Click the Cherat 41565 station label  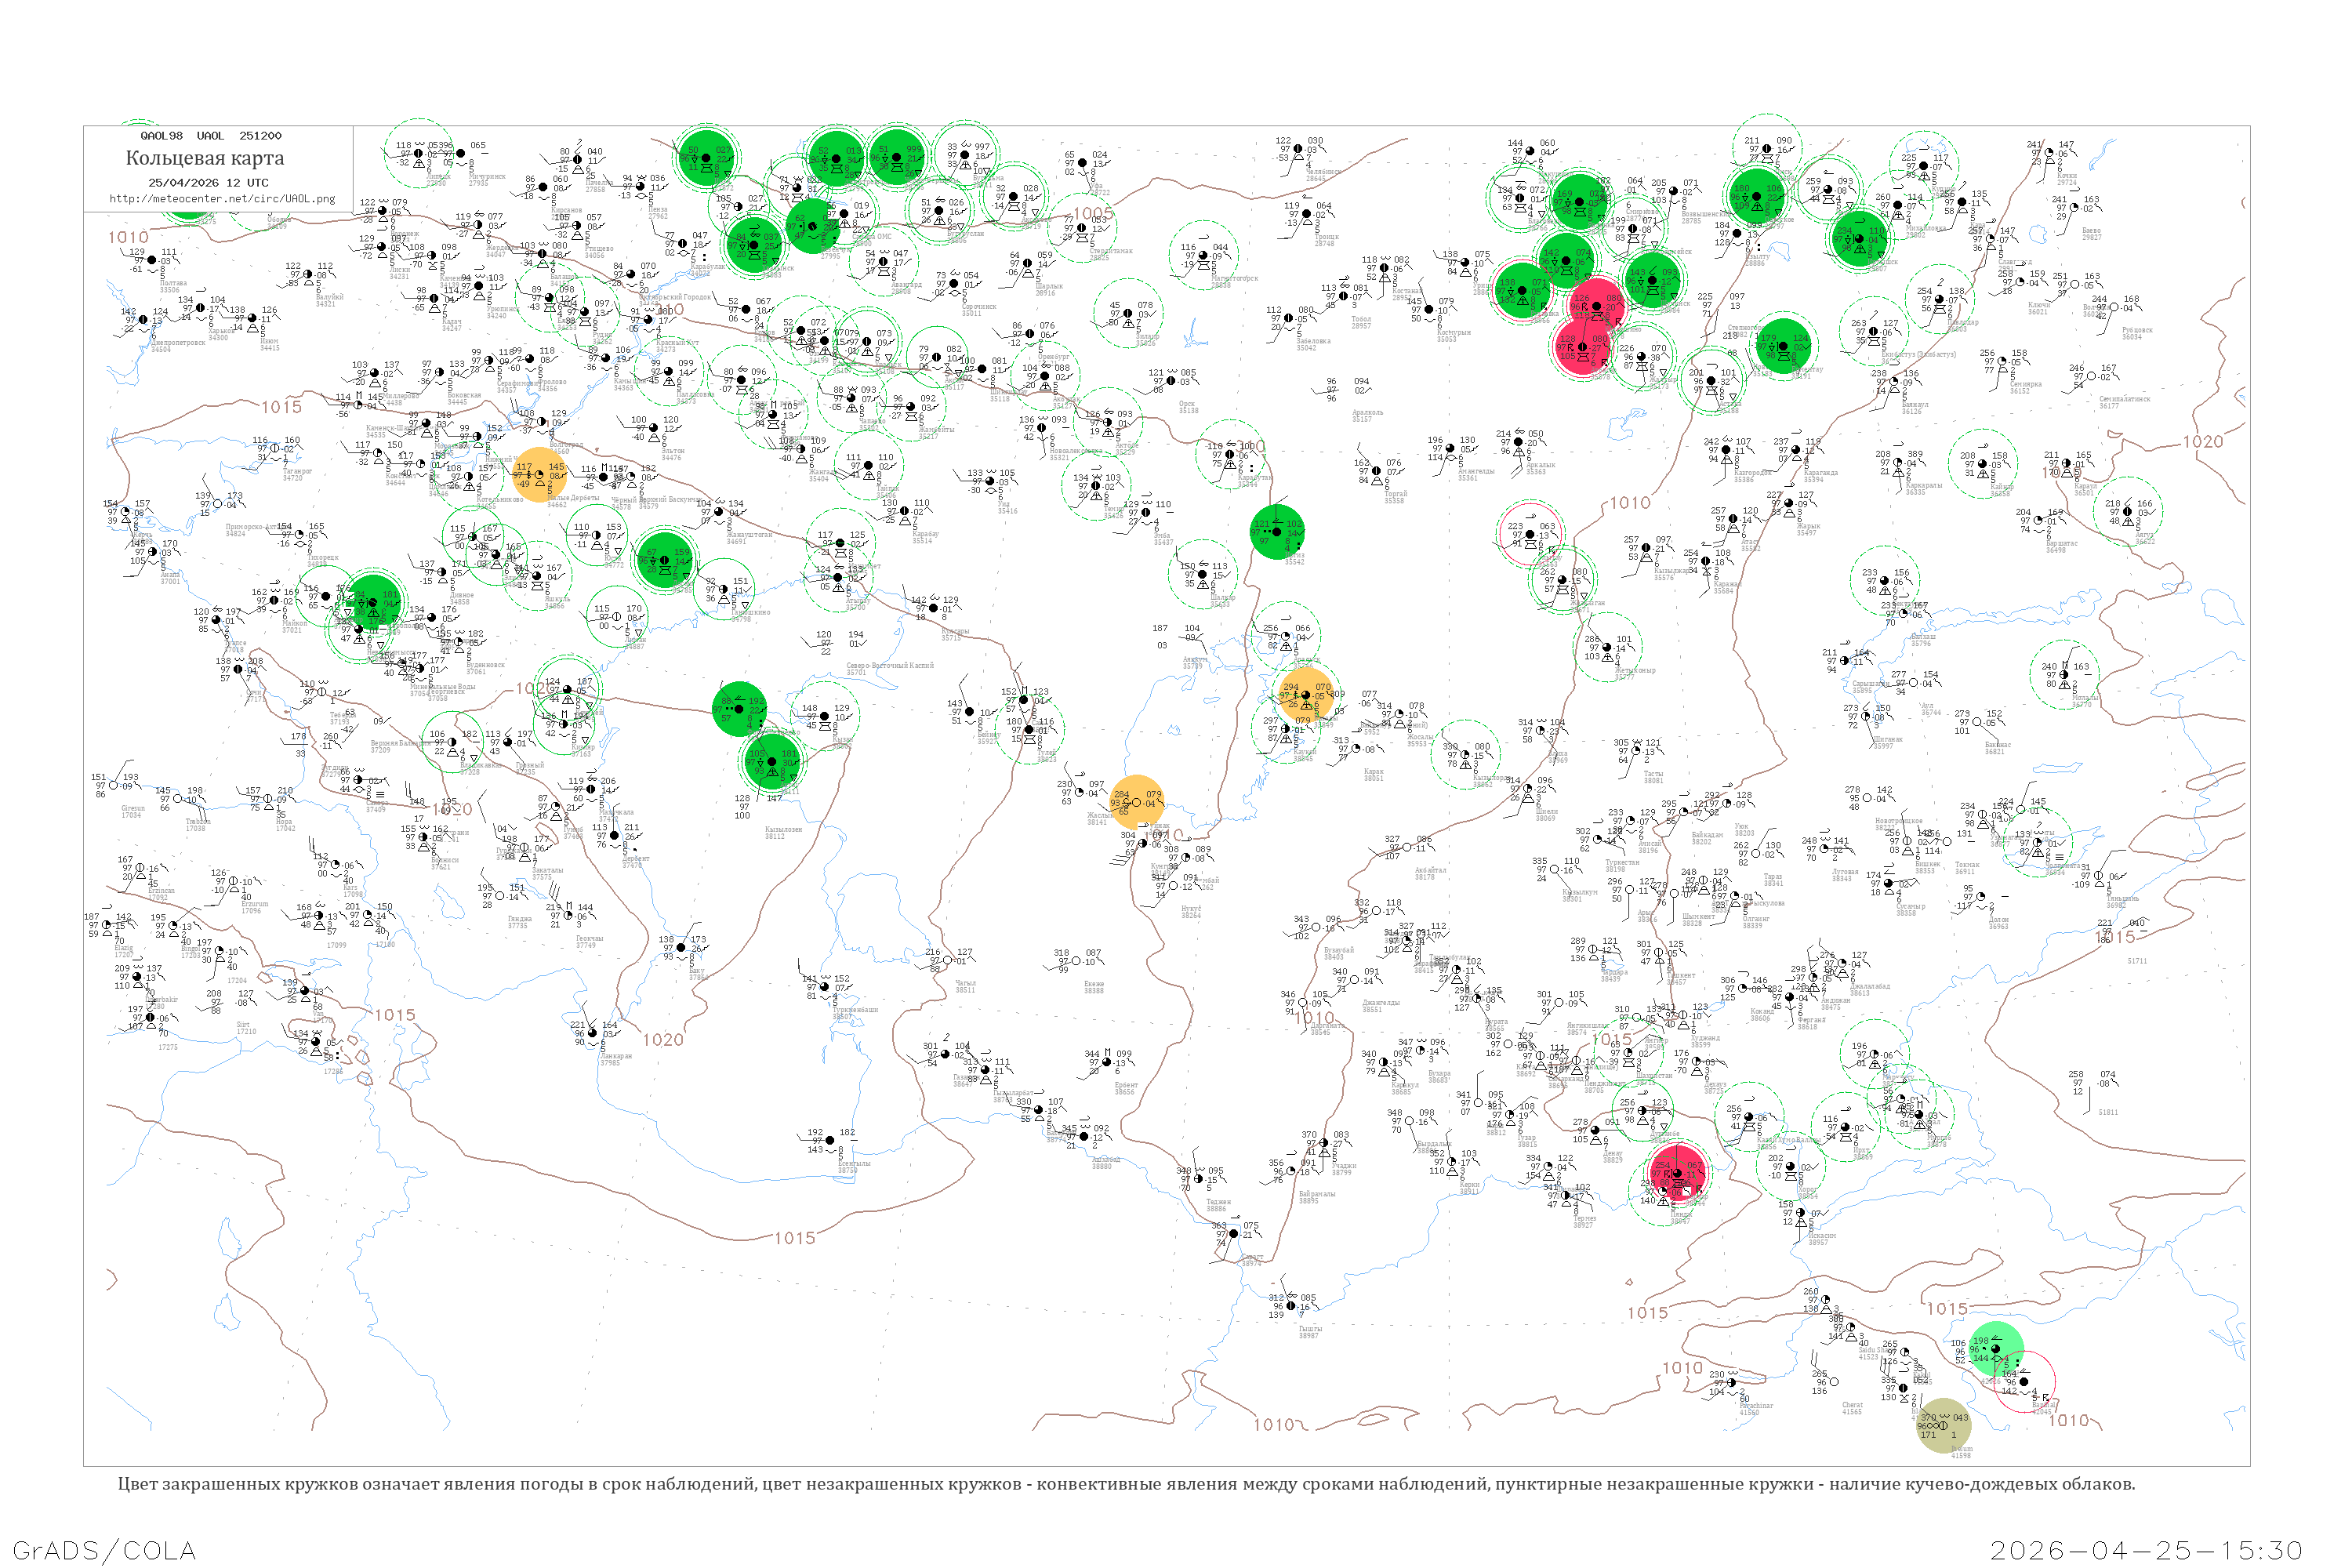pyautogui.click(x=1852, y=1408)
